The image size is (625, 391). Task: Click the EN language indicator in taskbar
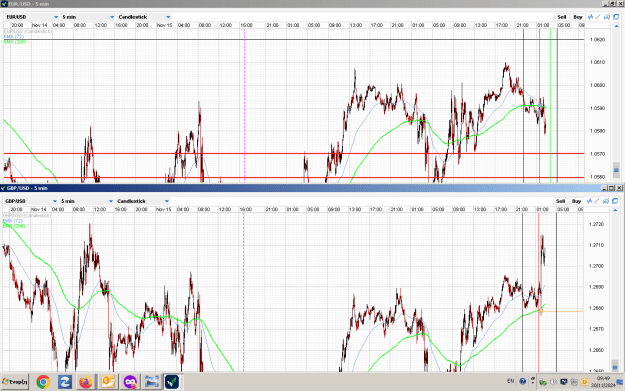point(511,381)
